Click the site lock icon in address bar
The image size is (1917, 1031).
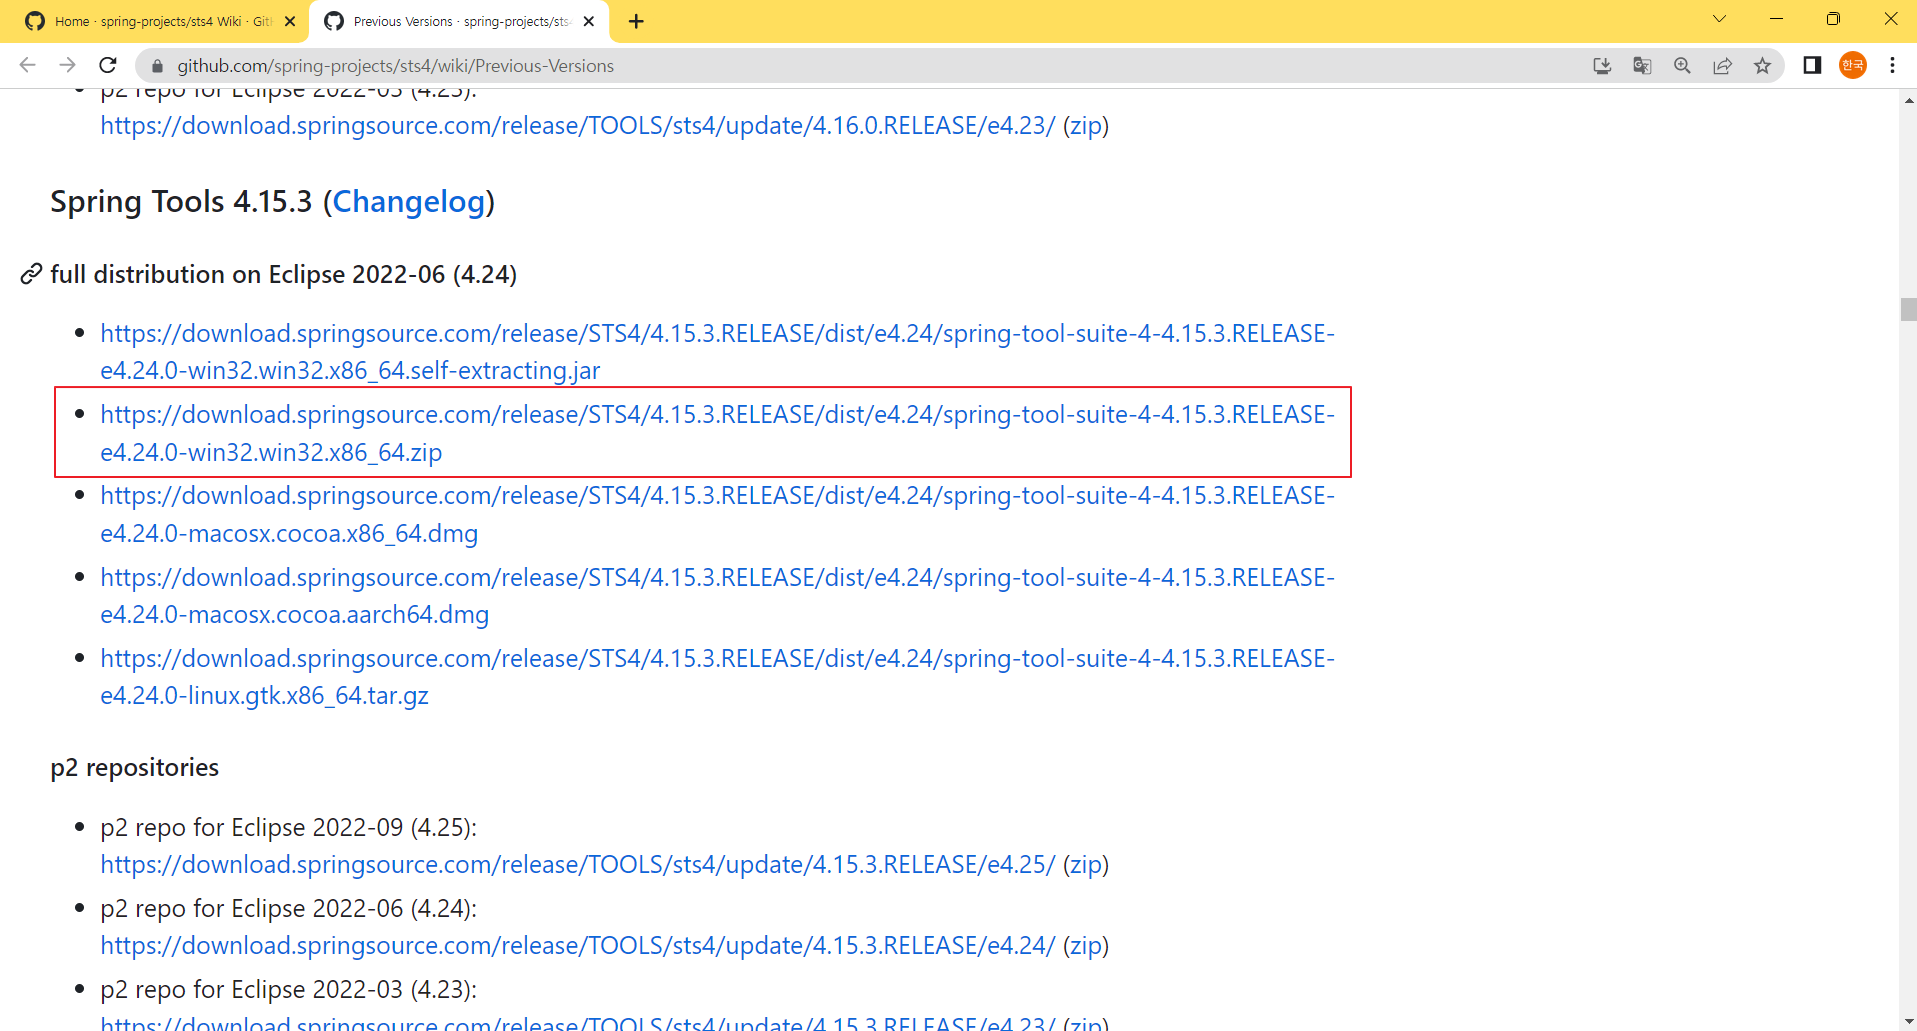pyautogui.click(x=157, y=66)
